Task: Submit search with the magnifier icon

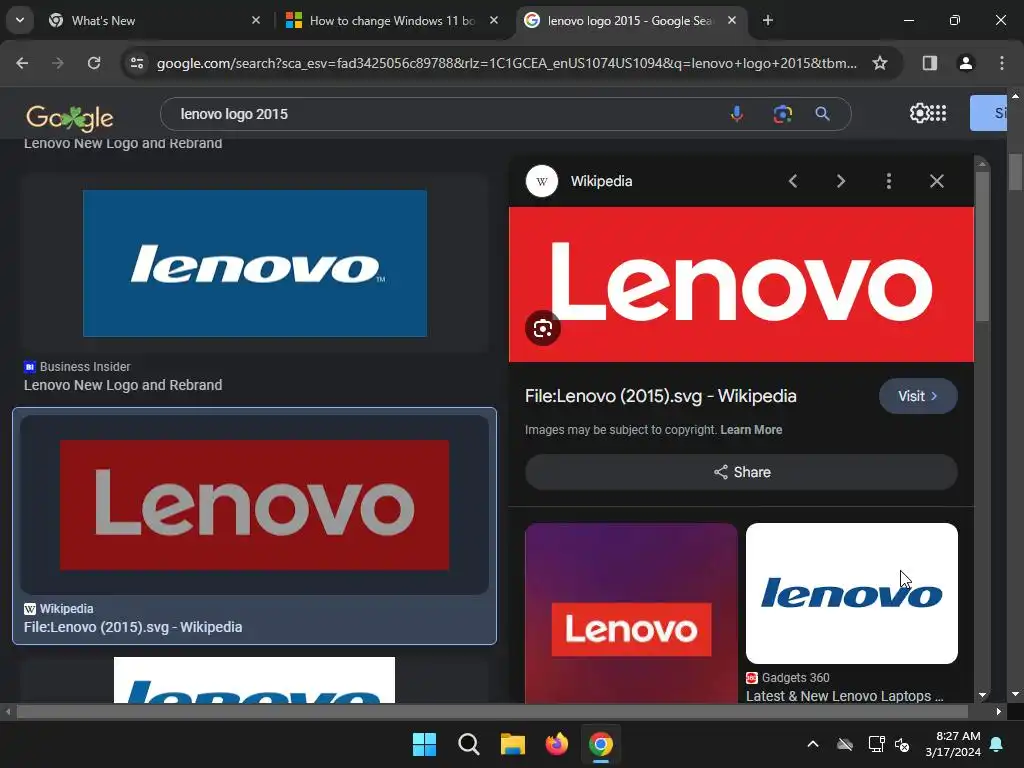Action: 823,114
